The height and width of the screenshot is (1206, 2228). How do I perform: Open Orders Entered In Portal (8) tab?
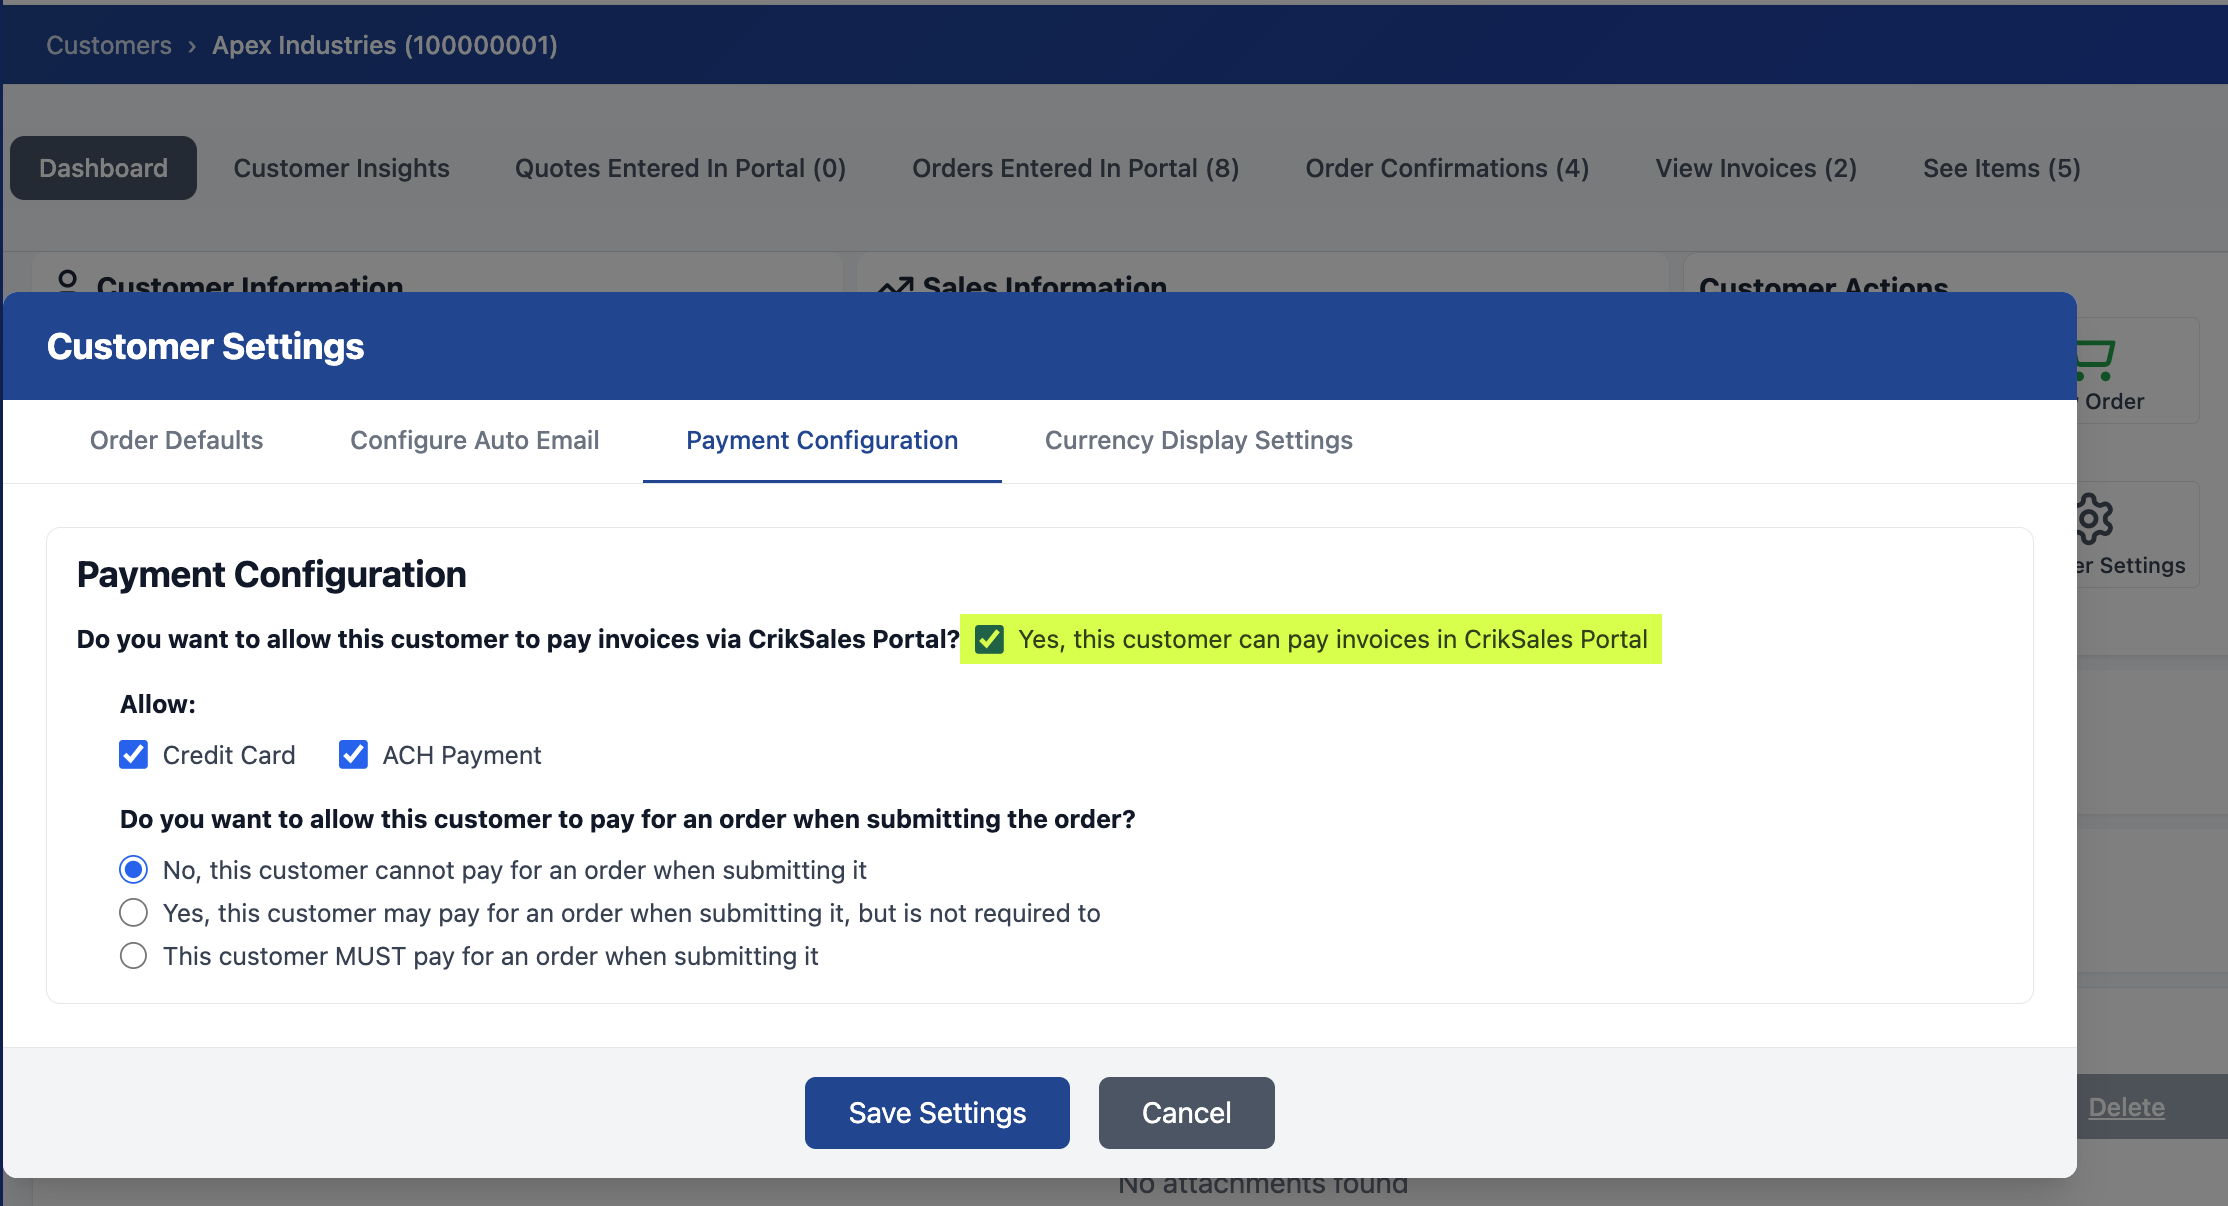click(x=1075, y=168)
